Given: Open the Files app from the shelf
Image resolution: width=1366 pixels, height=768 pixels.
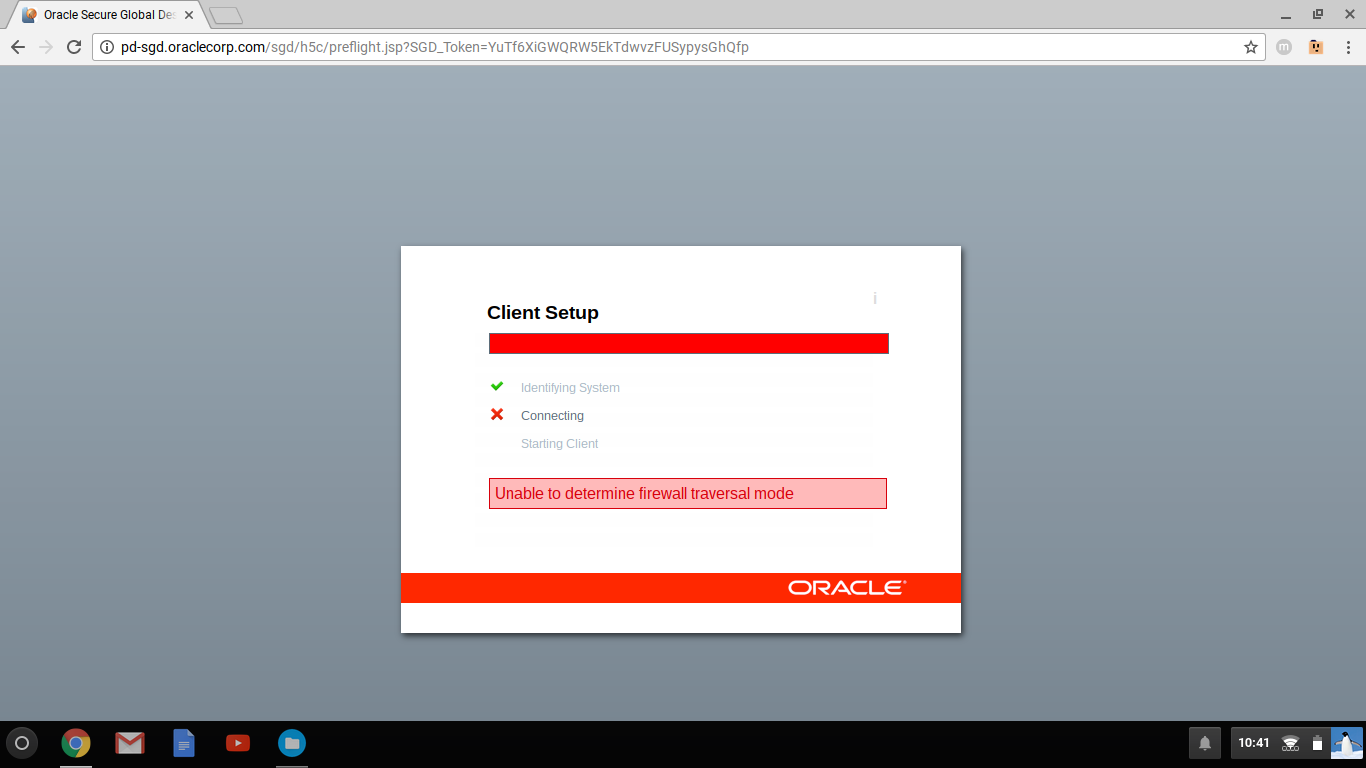Looking at the screenshot, I should (292, 743).
